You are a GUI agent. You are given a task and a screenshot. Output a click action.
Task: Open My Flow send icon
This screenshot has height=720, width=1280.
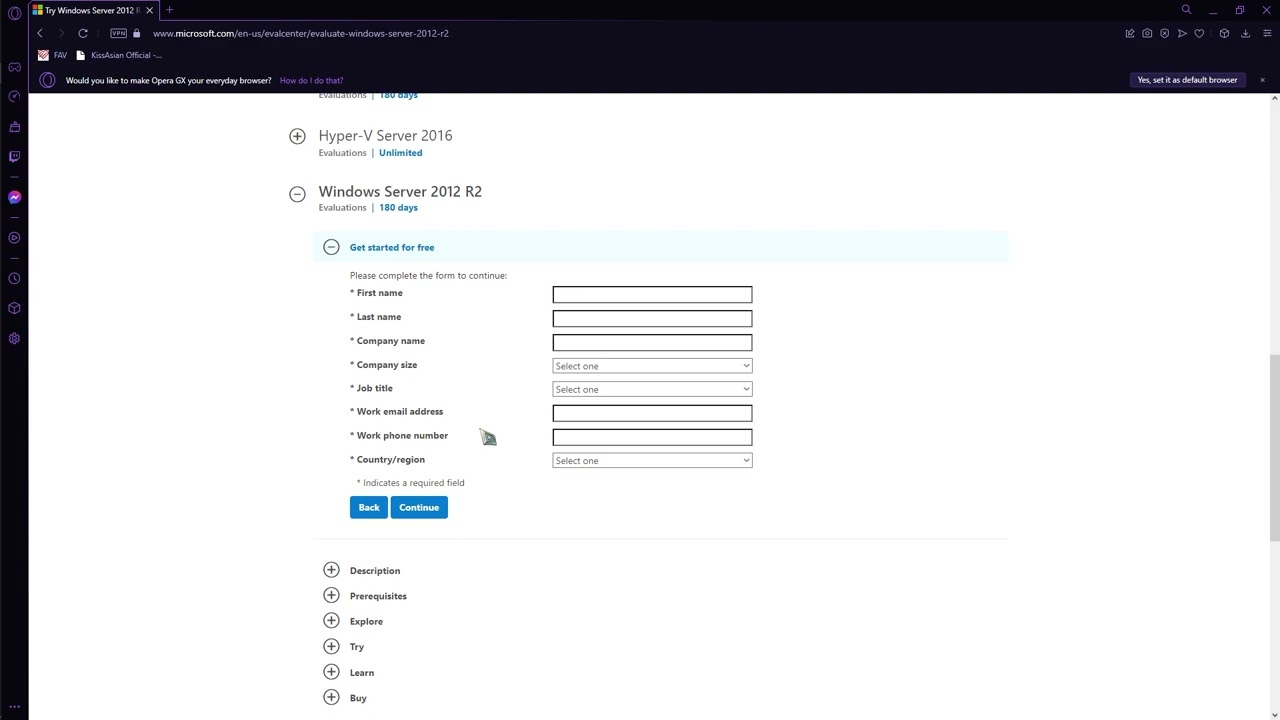click(1182, 33)
